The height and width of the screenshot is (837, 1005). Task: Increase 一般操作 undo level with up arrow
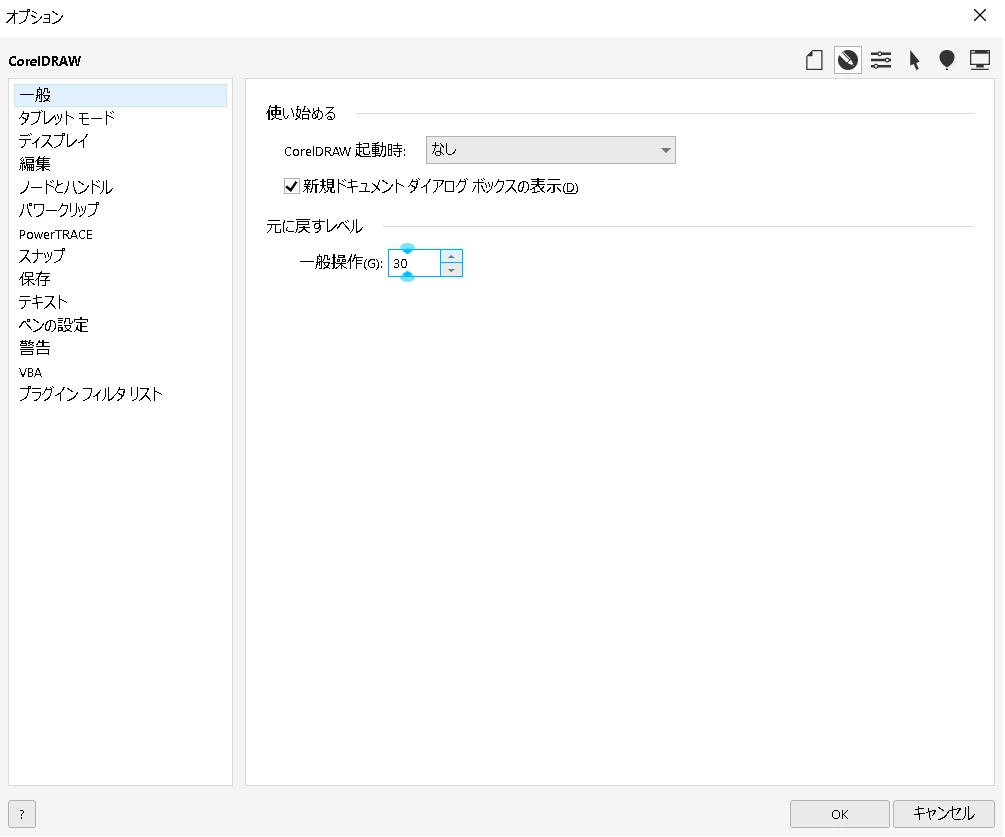pos(451,256)
